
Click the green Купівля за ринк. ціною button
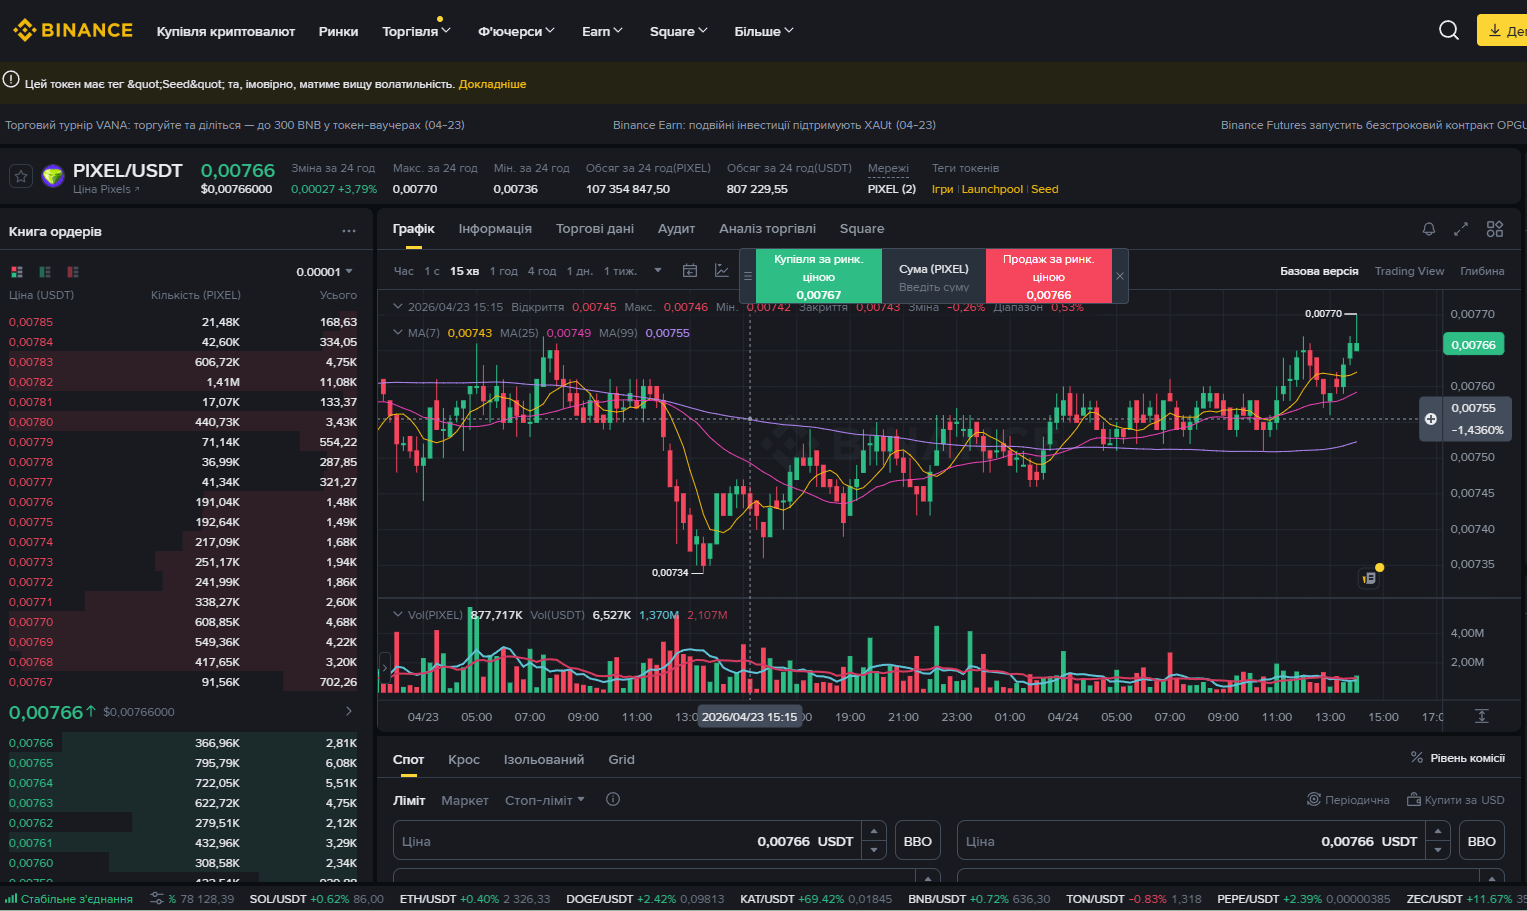pos(819,276)
